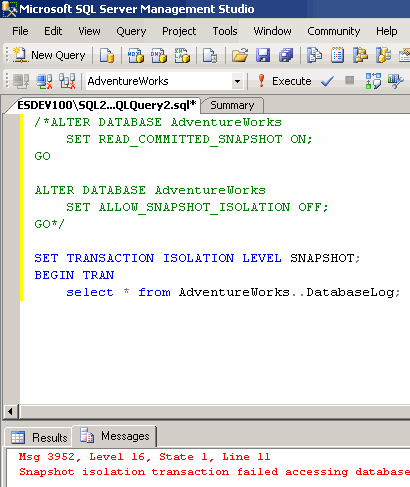The width and height of the screenshot is (410, 487).
Task: Select the Messages tab
Action: point(115,436)
